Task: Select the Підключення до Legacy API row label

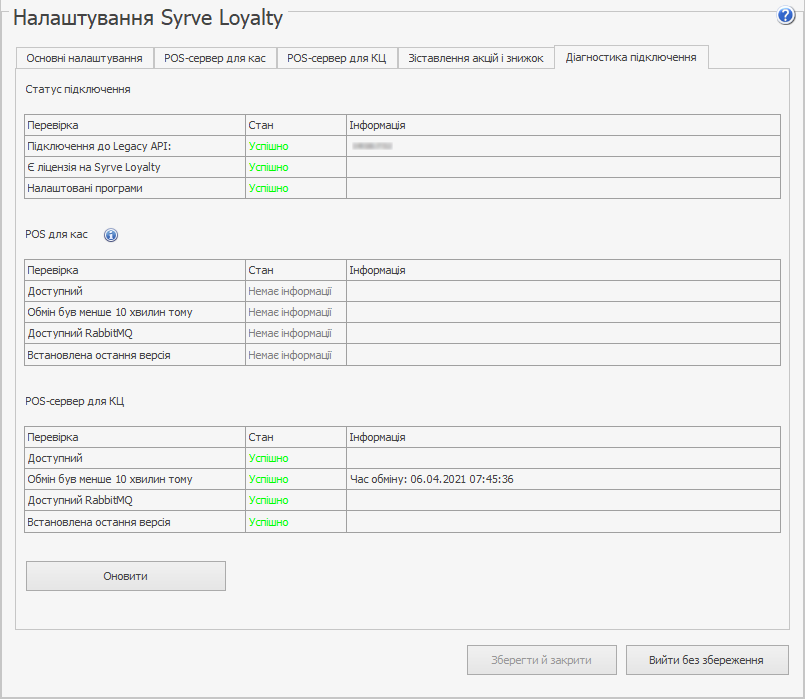Action: [x=99, y=146]
